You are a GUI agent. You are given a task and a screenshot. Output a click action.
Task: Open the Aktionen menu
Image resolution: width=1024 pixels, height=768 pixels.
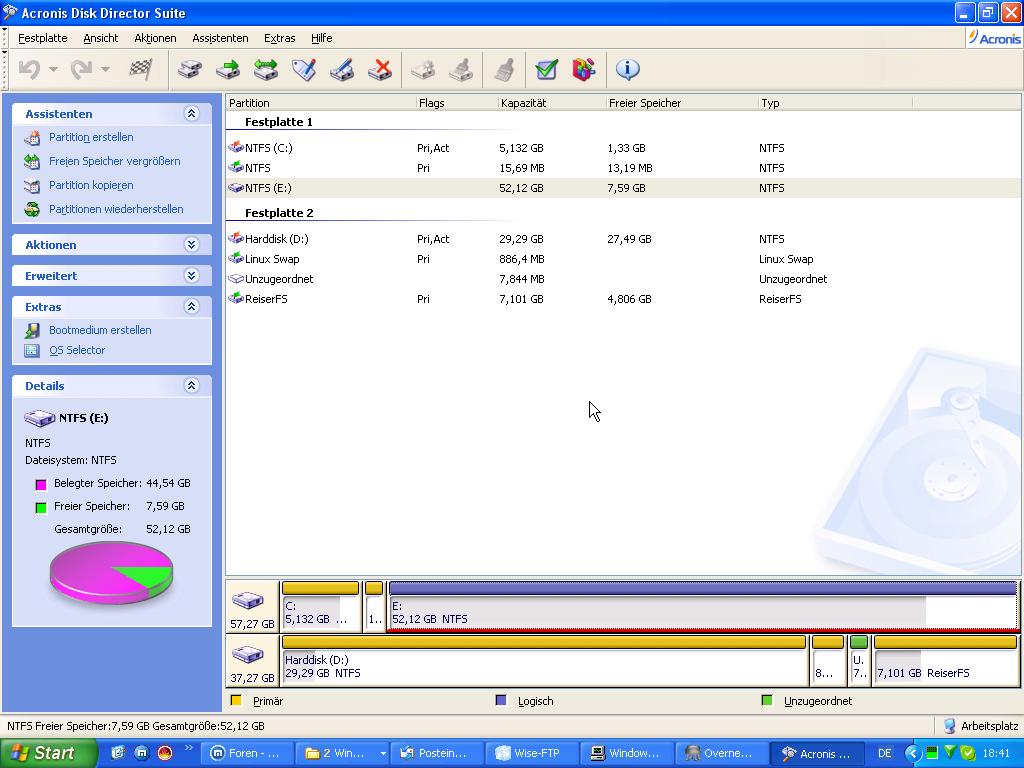click(155, 38)
